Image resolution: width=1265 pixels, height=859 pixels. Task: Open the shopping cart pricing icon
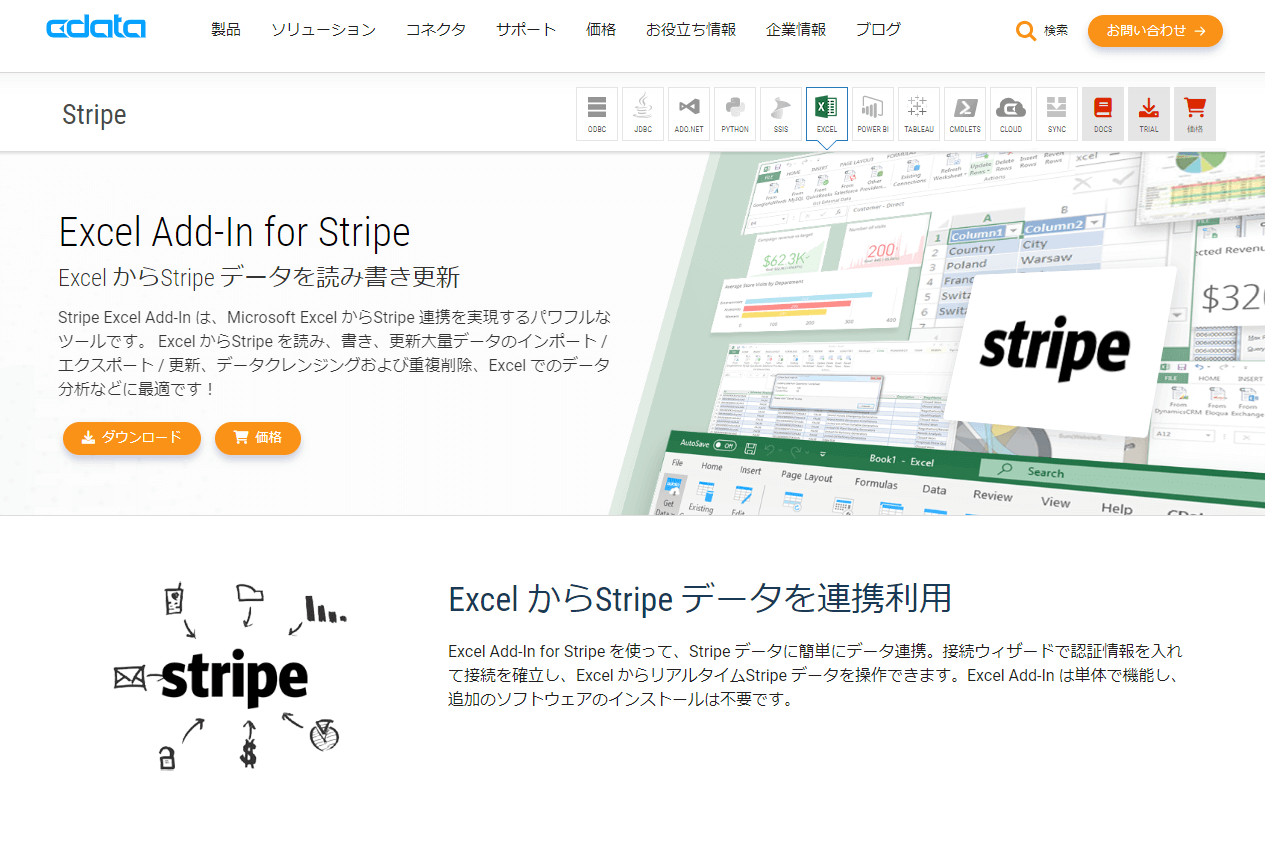pos(1195,114)
